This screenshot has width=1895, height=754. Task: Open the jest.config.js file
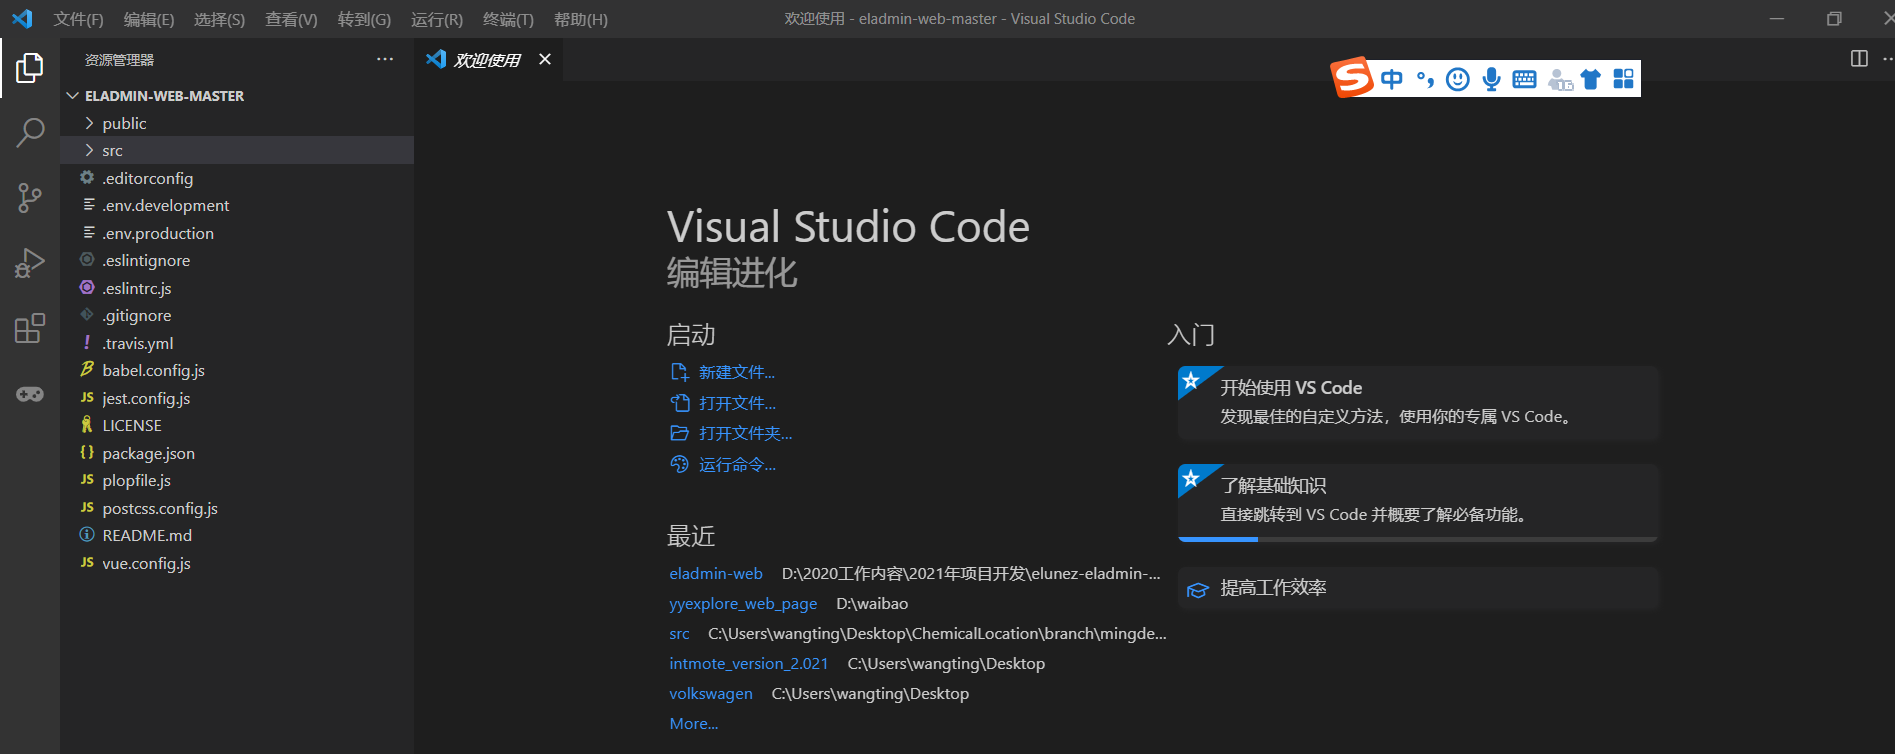pyautogui.click(x=237, y=398)
